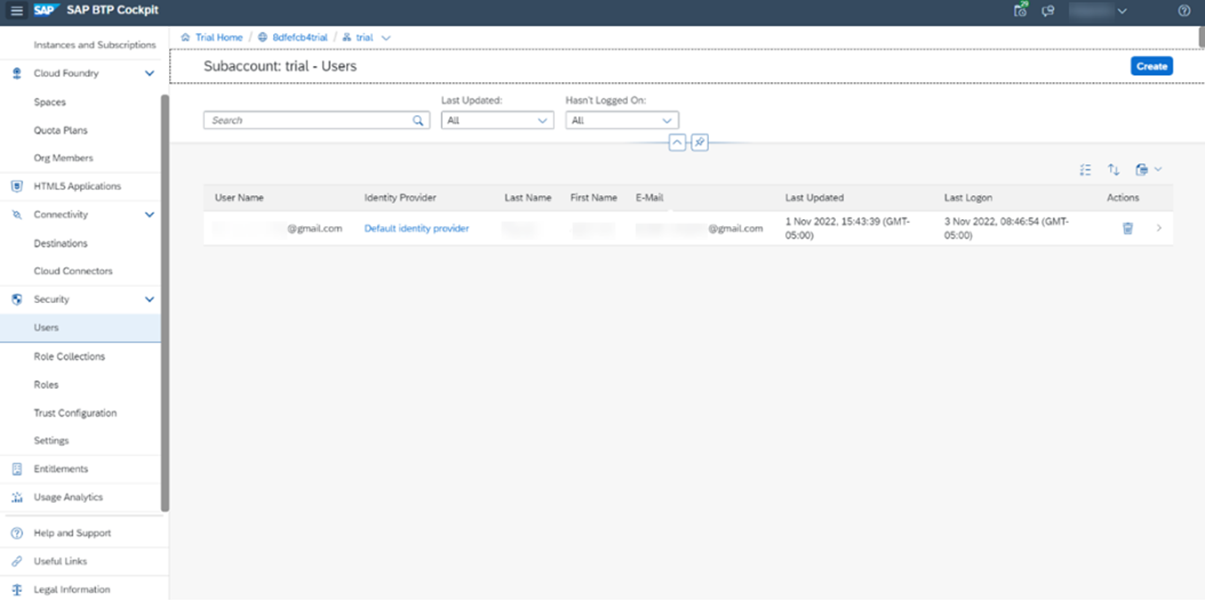Screen dimensions: 1205x601
Task: Delete the gmail.com user with trash icon
Action: 1127,228
